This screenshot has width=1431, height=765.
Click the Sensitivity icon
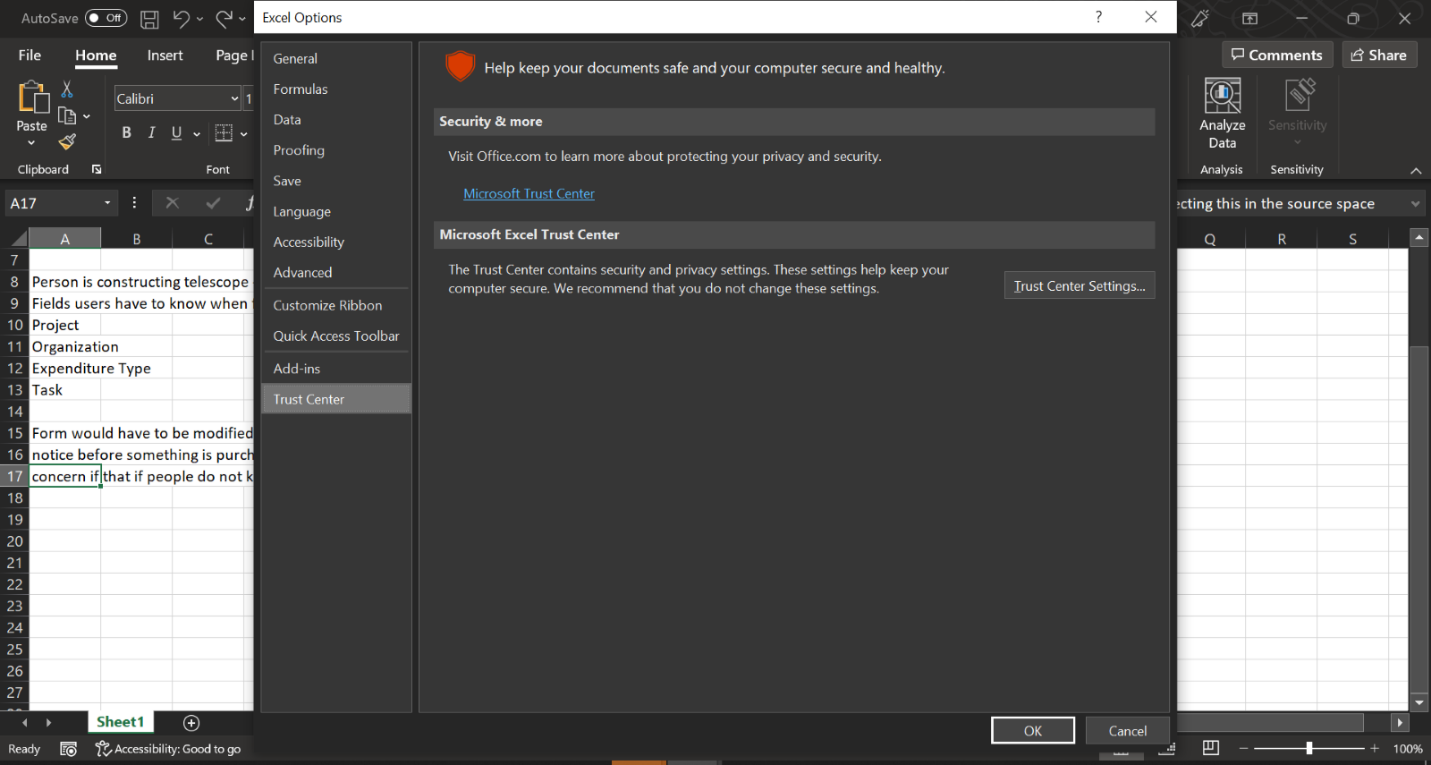coord(1298,96)
